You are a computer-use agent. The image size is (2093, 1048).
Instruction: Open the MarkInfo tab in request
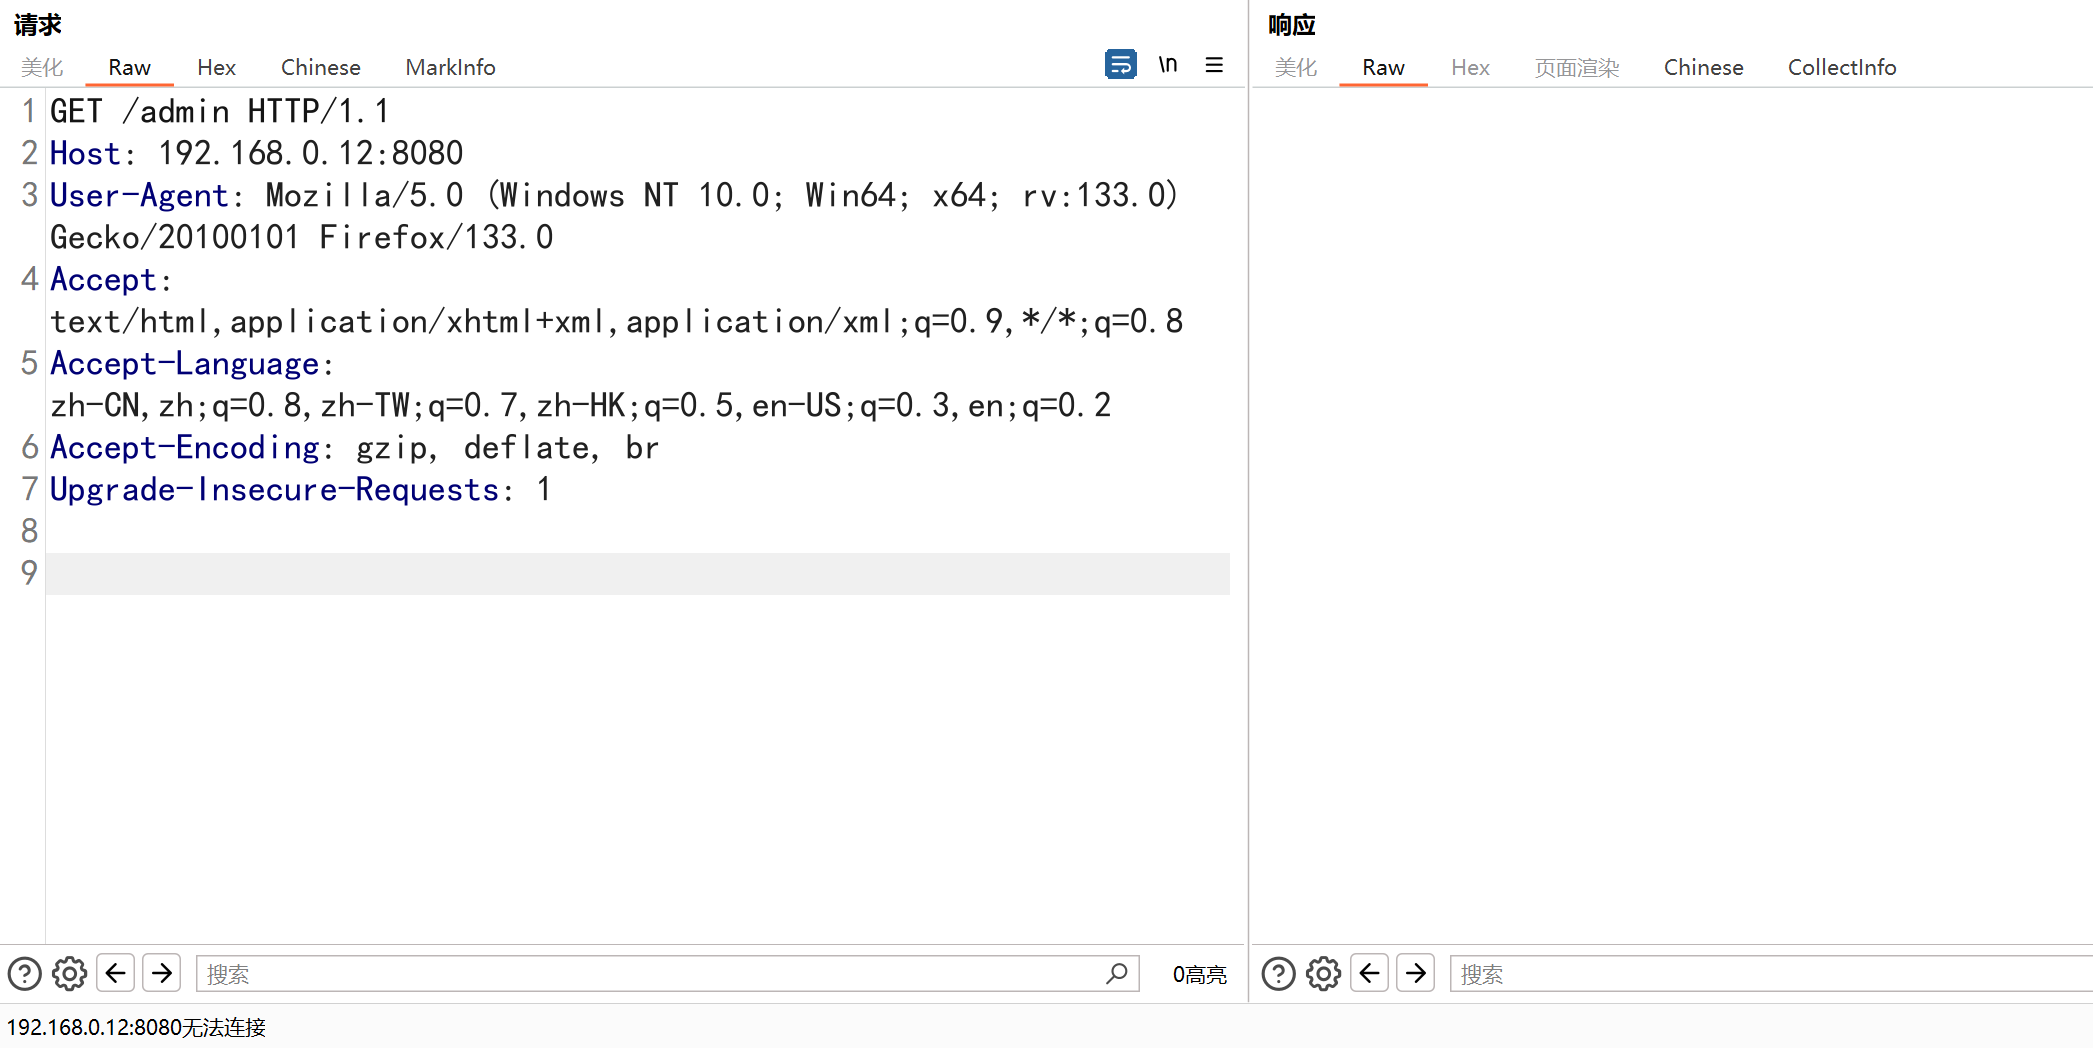pyautogui.click(x=450, y=67)
